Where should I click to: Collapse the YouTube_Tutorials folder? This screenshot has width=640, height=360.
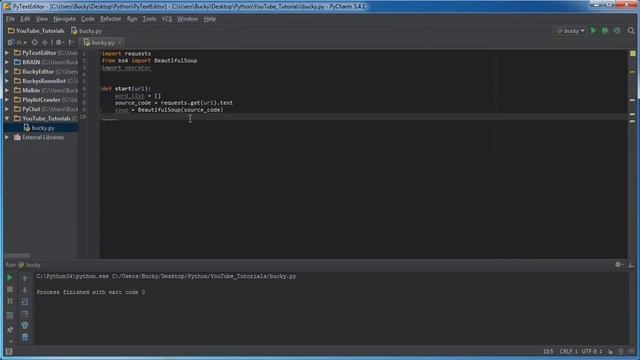tap(7, 118)
